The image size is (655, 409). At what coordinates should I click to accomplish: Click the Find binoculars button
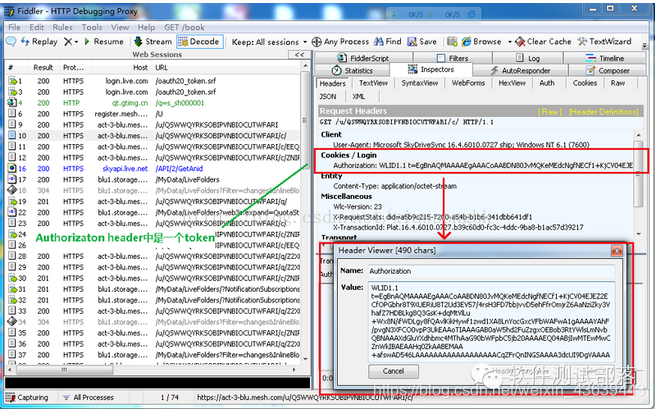(x=387, y=41)
